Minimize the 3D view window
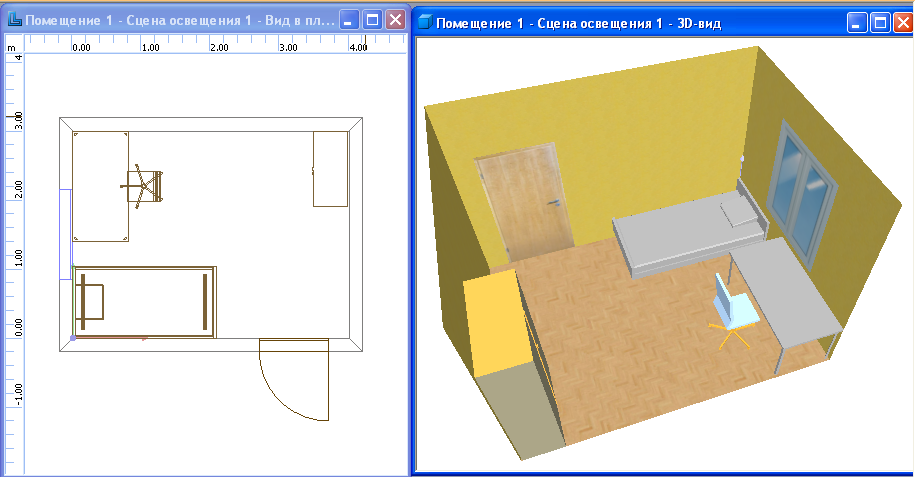This screenshot has width=915, height=477. pos(857,23)
